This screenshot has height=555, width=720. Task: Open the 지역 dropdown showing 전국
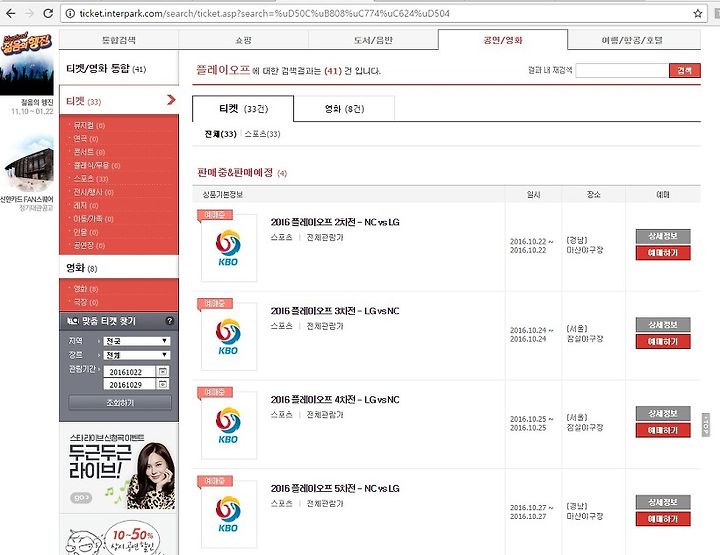point(137,341)
